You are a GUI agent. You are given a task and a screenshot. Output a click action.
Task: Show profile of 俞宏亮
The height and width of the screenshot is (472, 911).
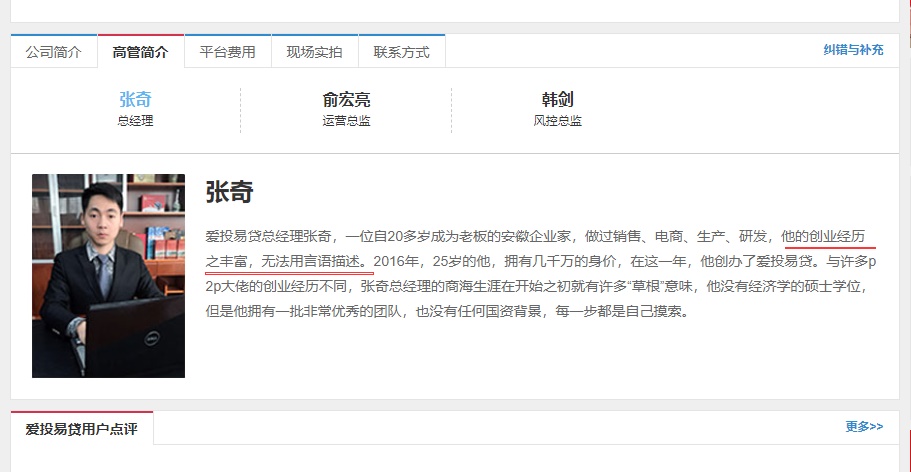coord(346,100)
